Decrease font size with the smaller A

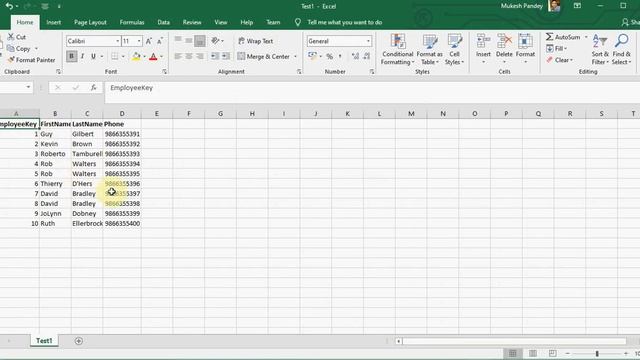(160, 41)
